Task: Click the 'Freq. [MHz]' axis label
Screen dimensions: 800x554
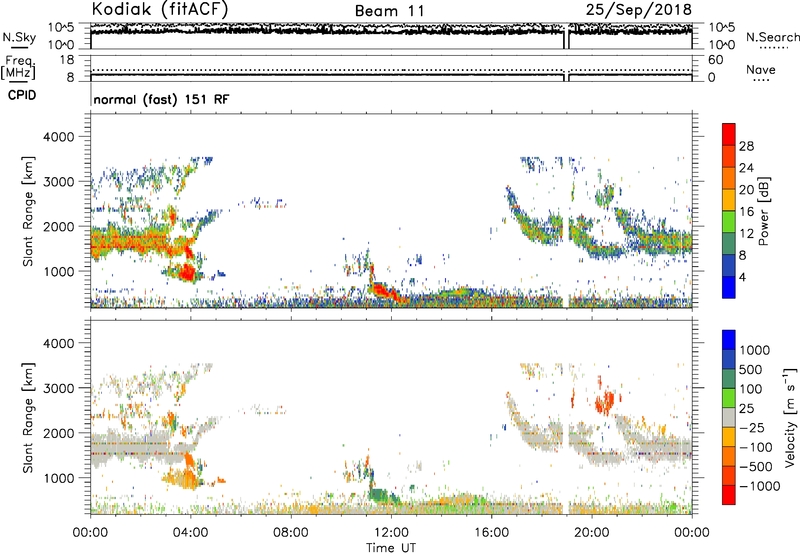Action: pos(18,67)
